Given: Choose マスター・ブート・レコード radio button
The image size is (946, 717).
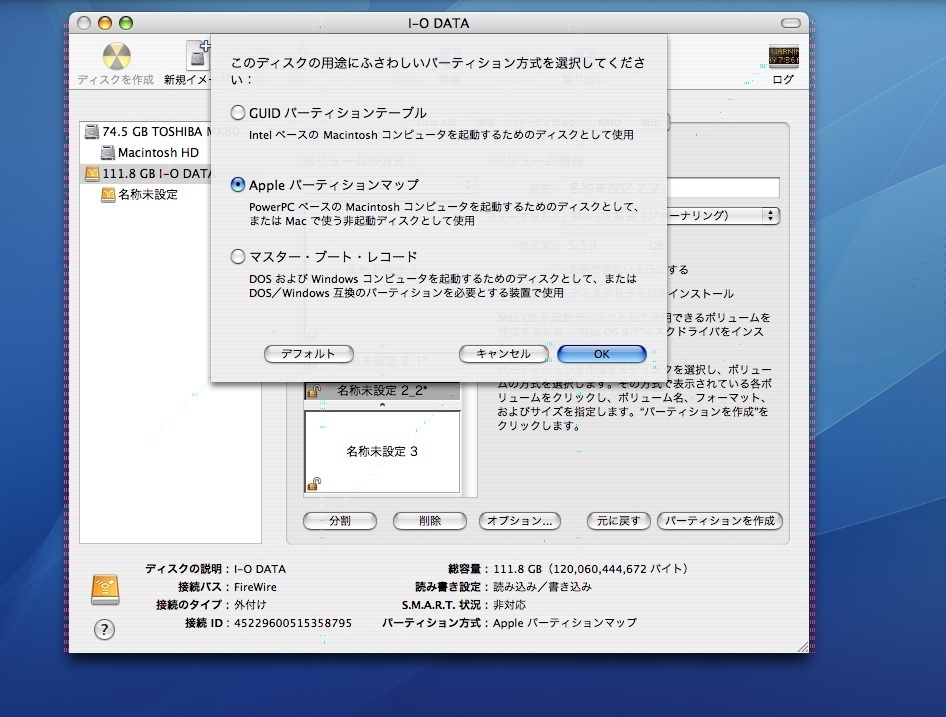Looking at the screenshot, I should pos(238,257).
